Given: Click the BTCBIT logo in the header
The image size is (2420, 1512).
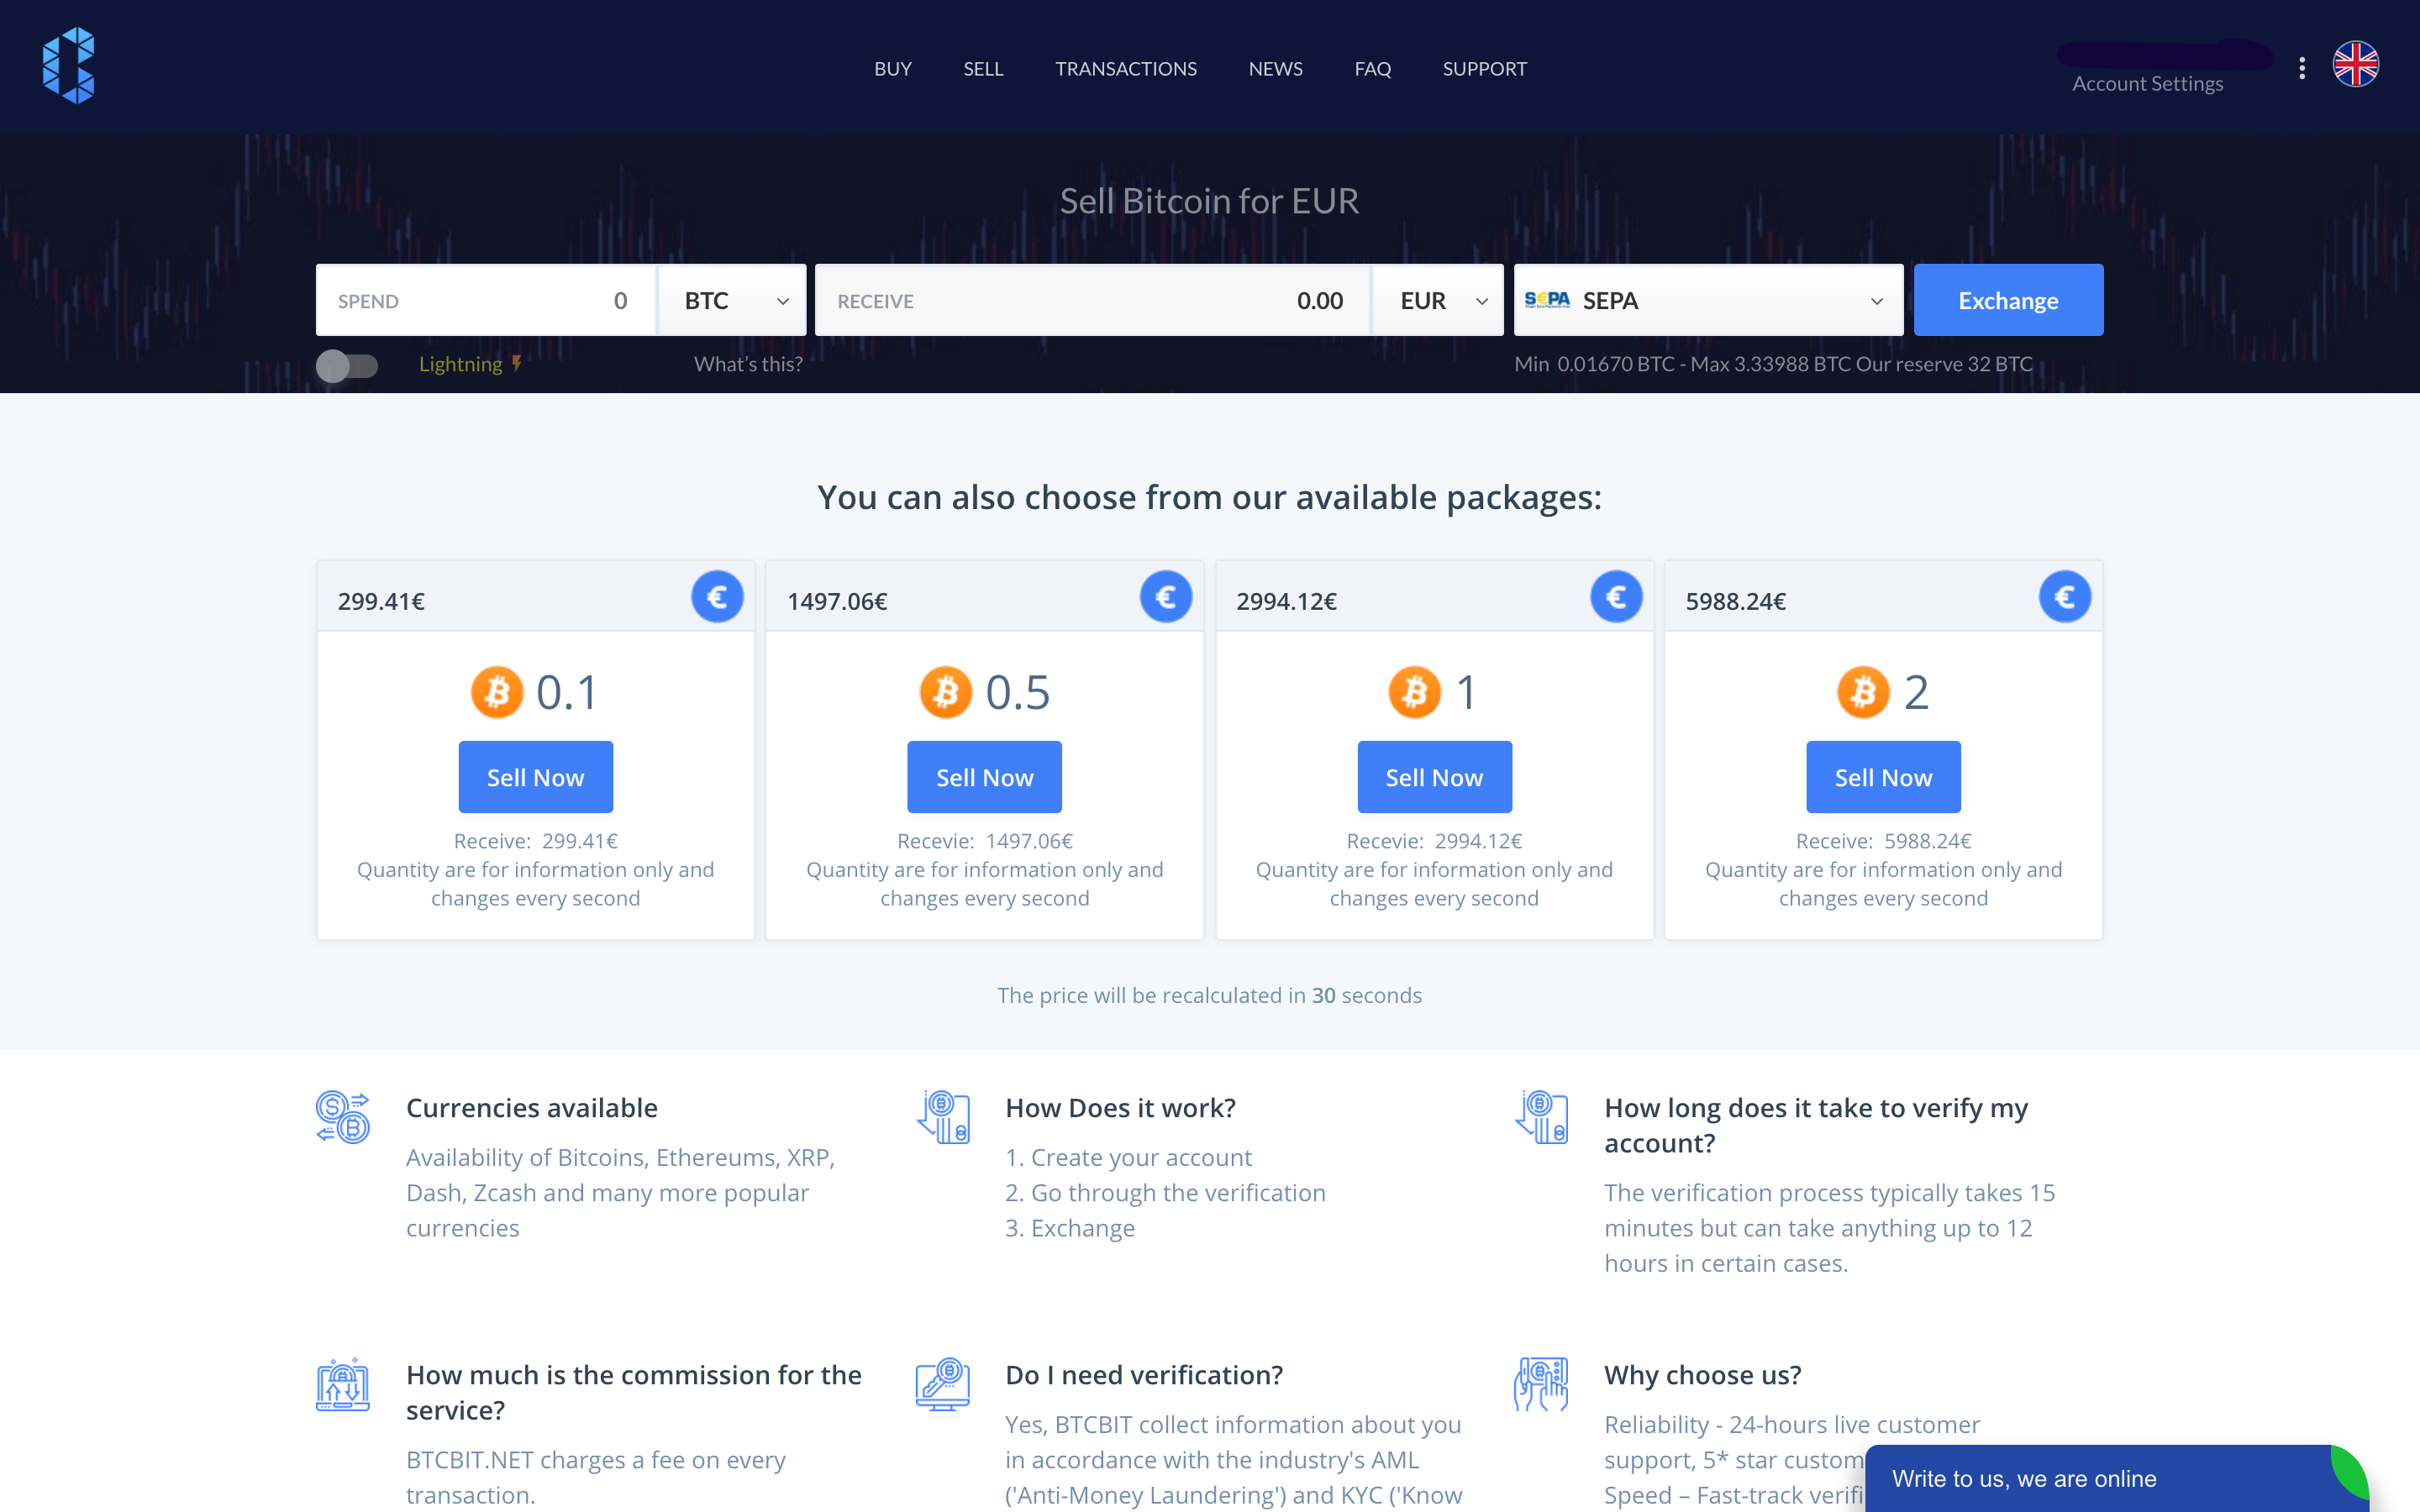Looking at the screenshot, I should point(68,66).
